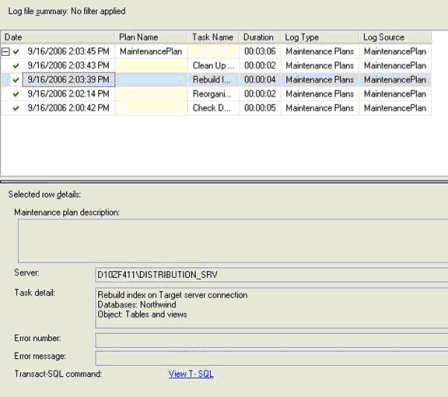
Task: Select date 9/16/2006 2:02:14 PM
Action: 68,94
